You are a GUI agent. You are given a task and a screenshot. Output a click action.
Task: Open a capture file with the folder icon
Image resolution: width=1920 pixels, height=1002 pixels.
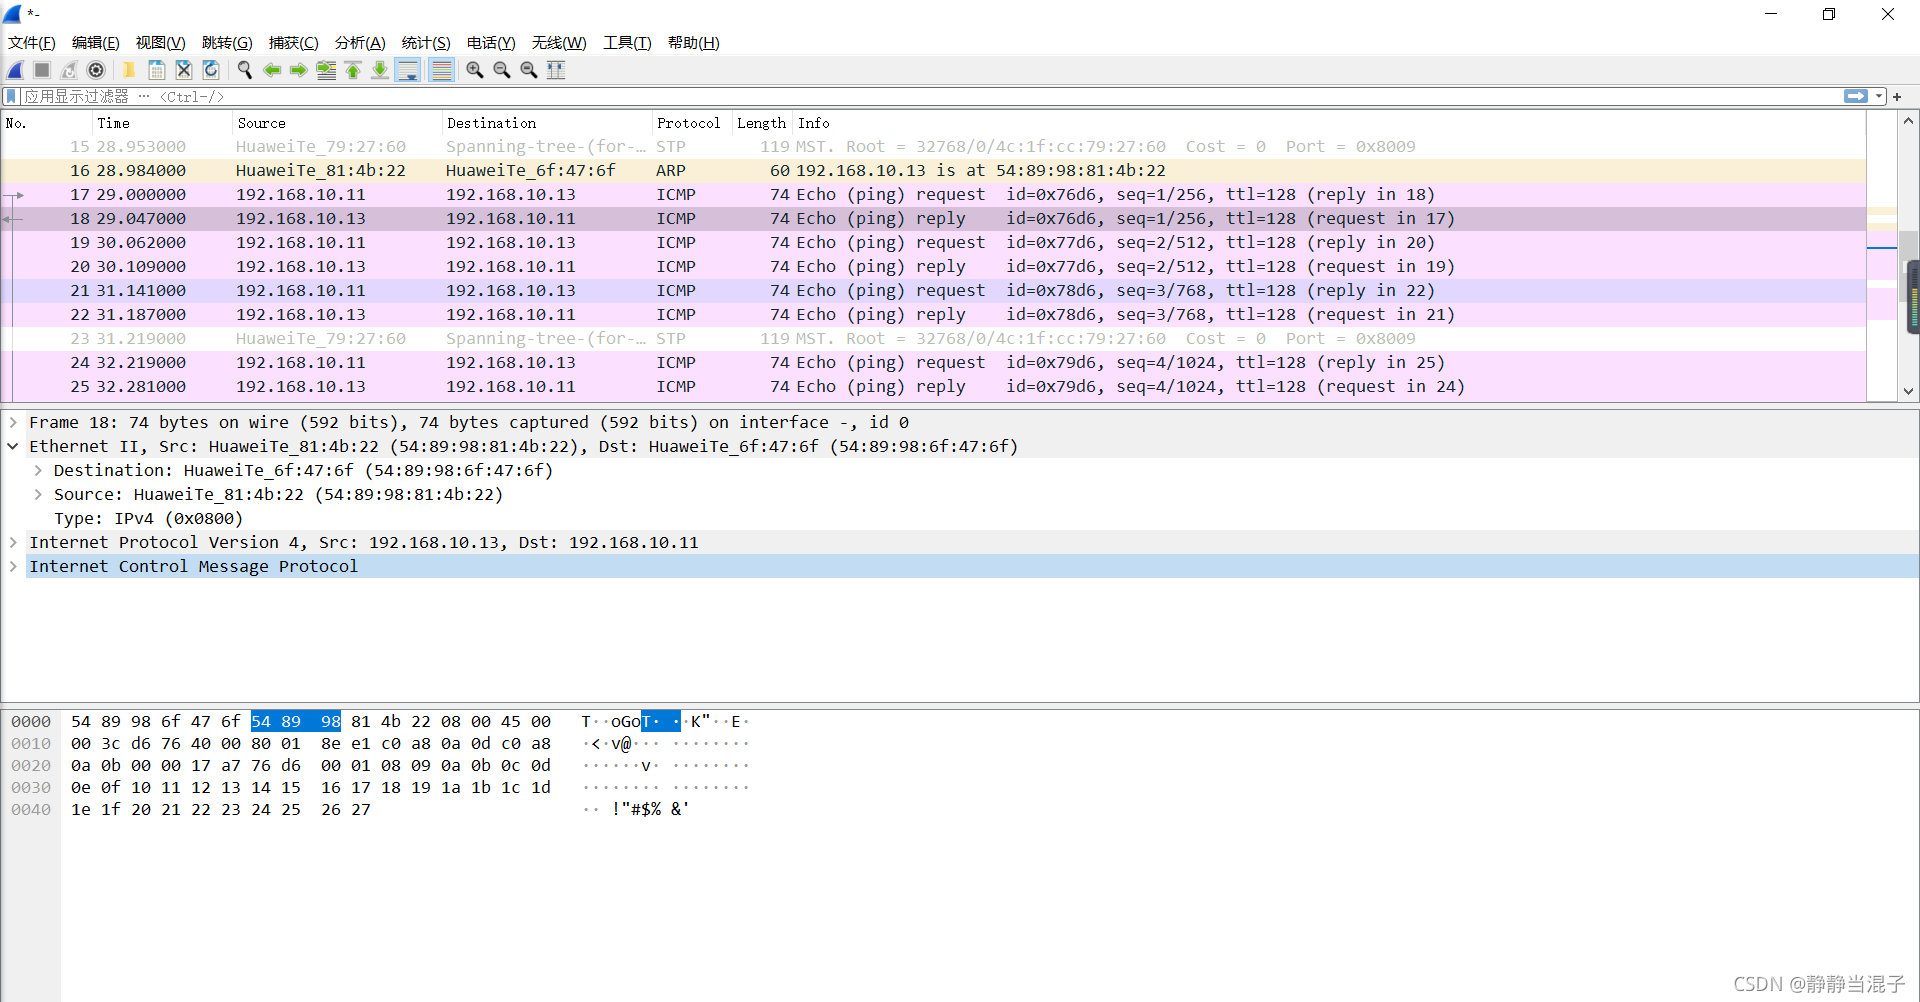point(129,70)
